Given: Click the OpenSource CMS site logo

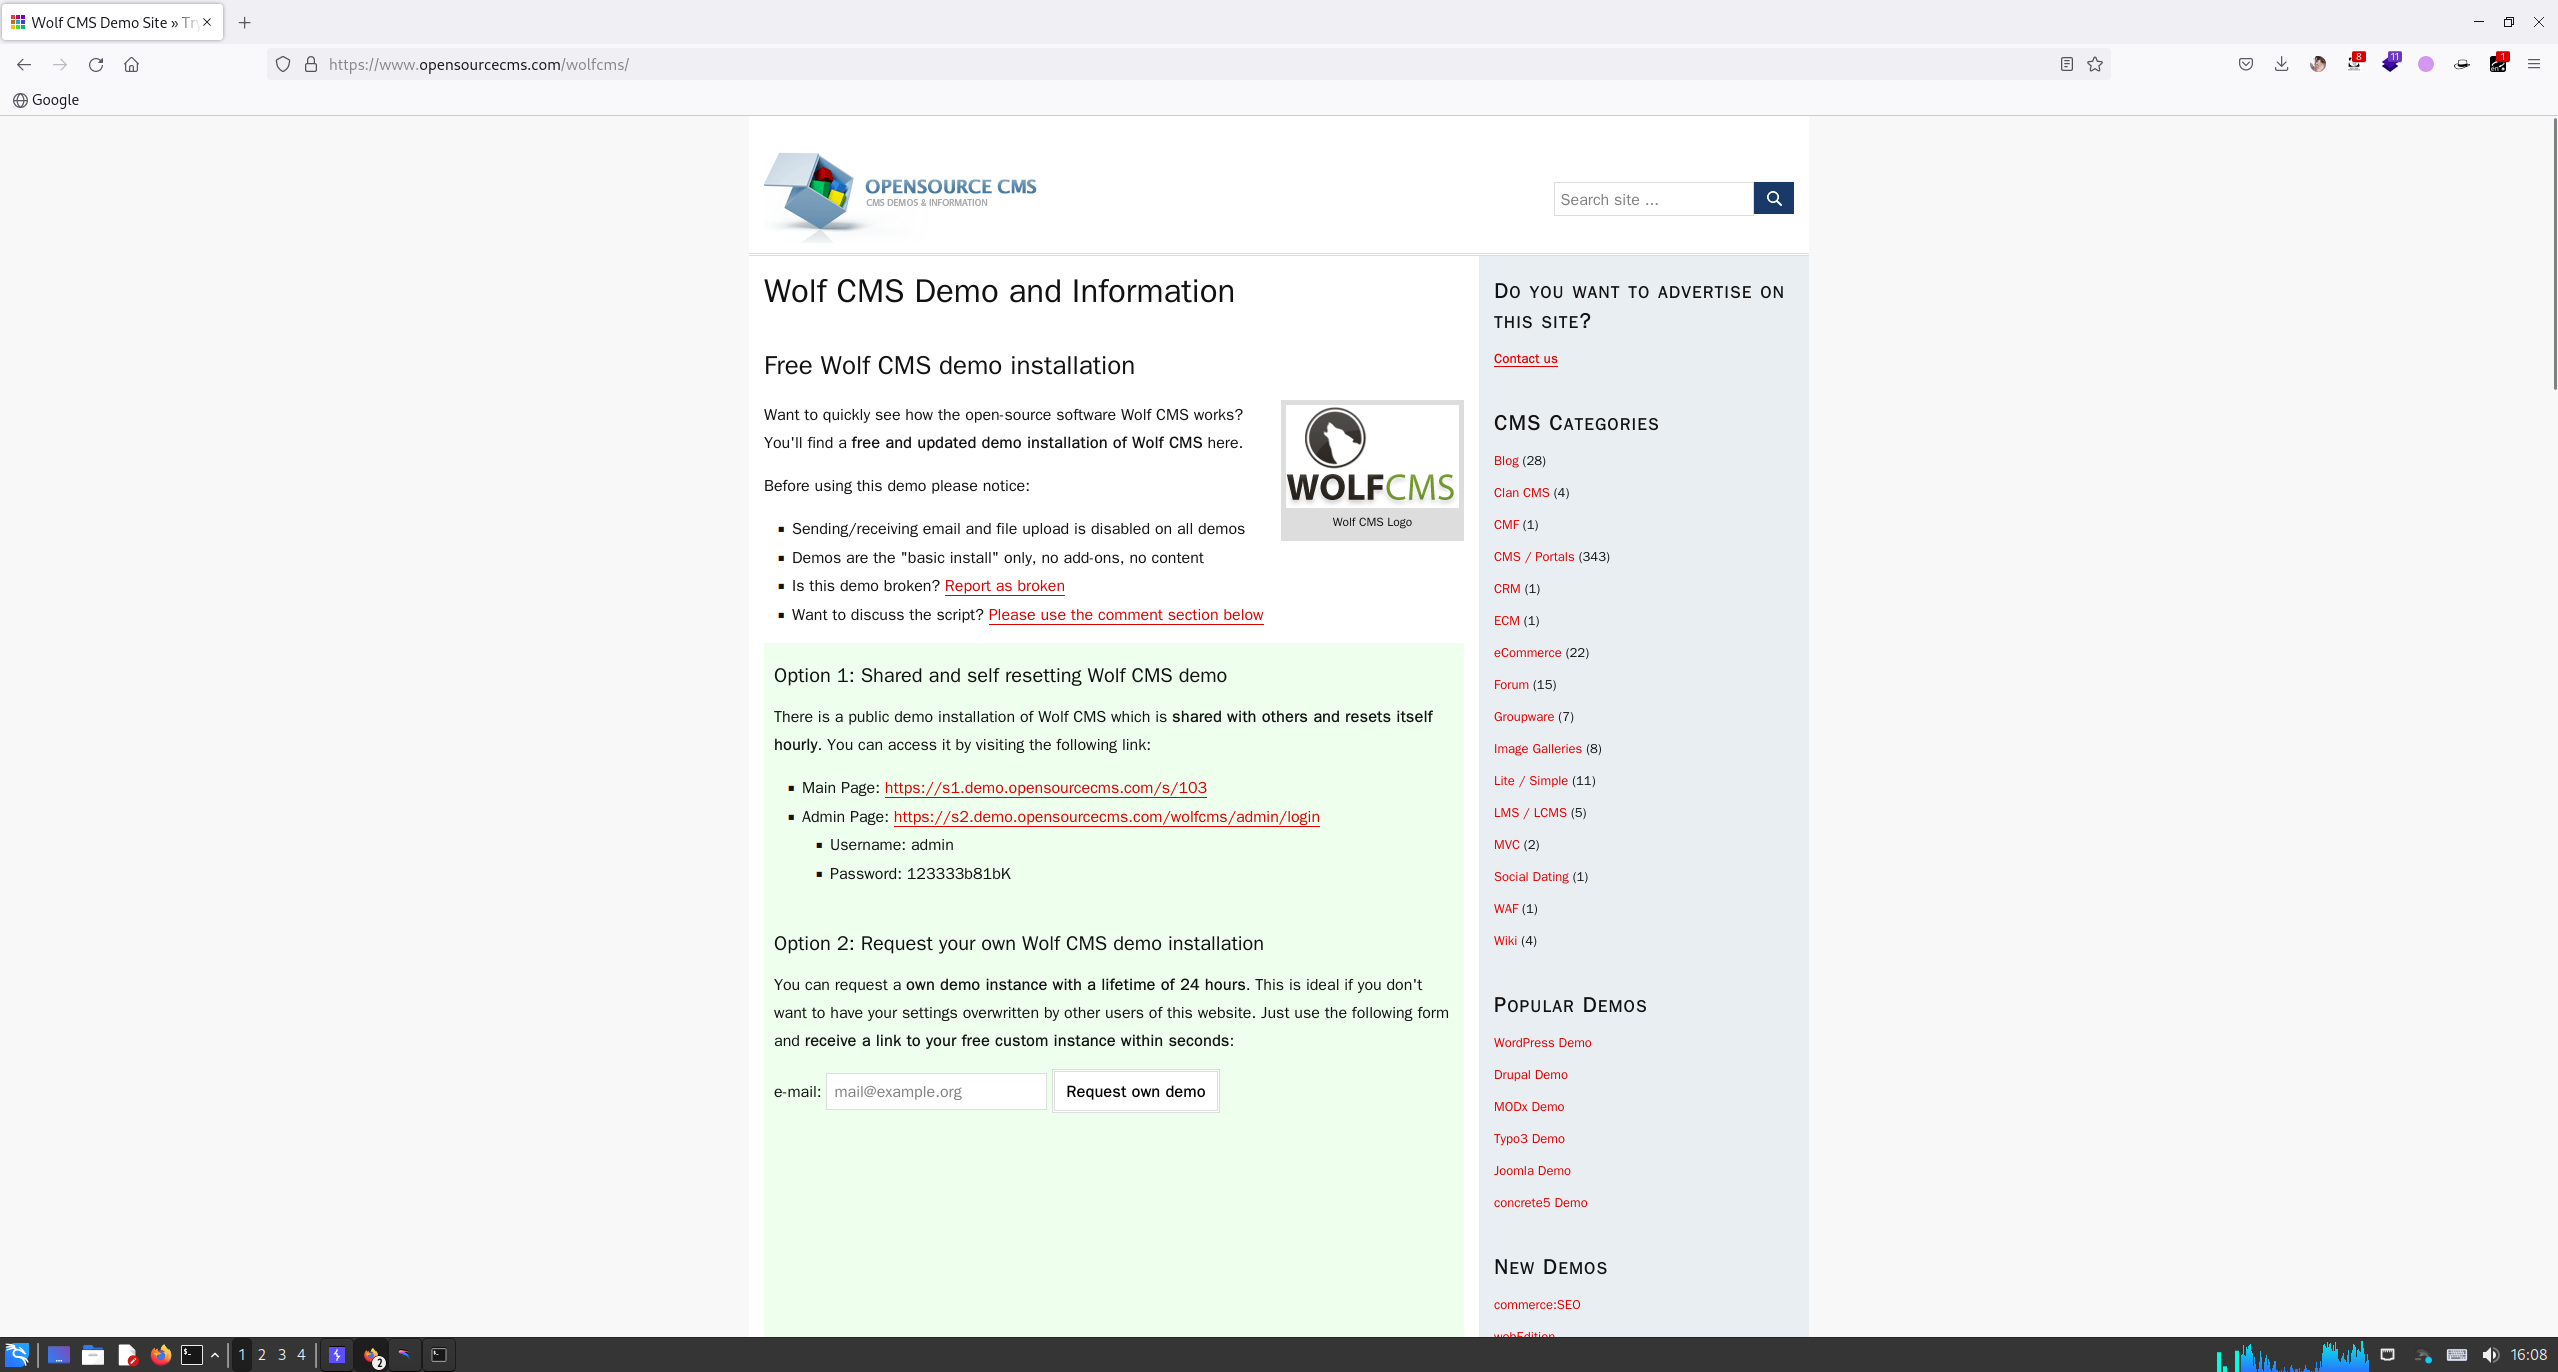Looking at the screenshot, I should tap(900, 196).
